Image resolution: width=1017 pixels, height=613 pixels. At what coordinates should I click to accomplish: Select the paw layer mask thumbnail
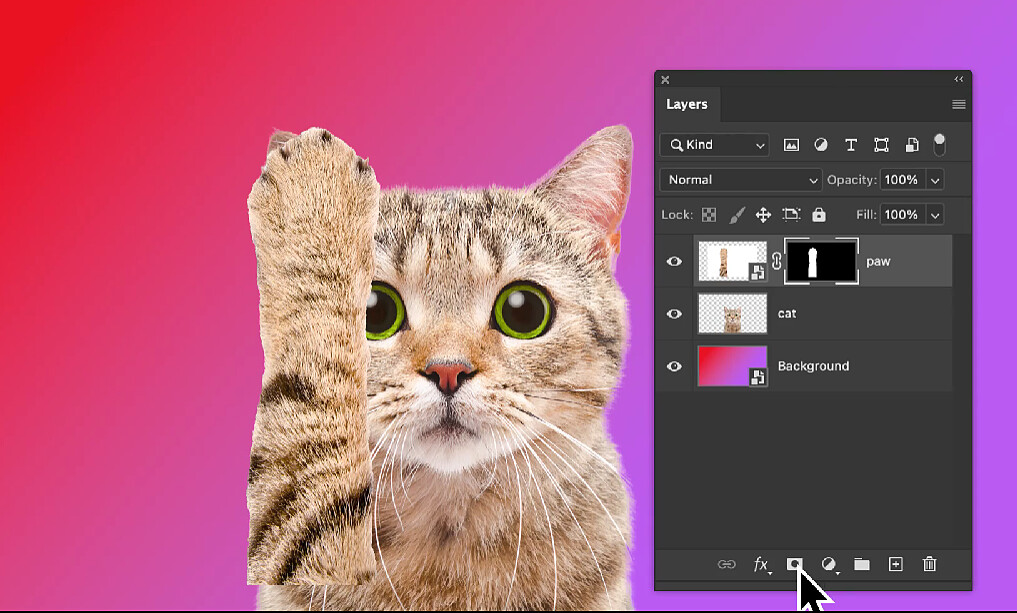point(821,262)
